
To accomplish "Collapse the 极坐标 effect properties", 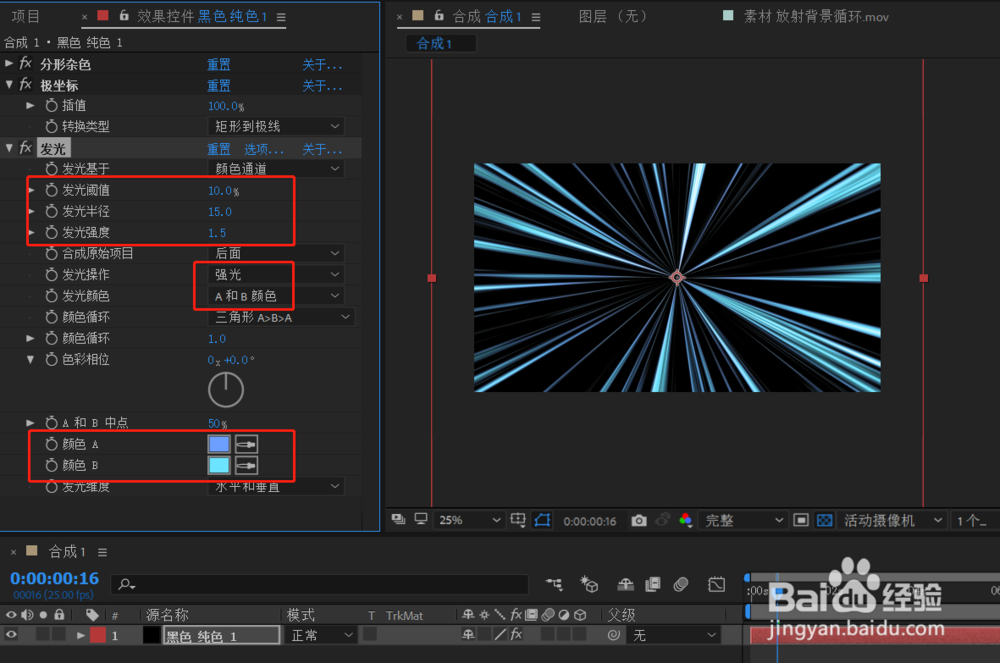I will [x=9, y=84].
